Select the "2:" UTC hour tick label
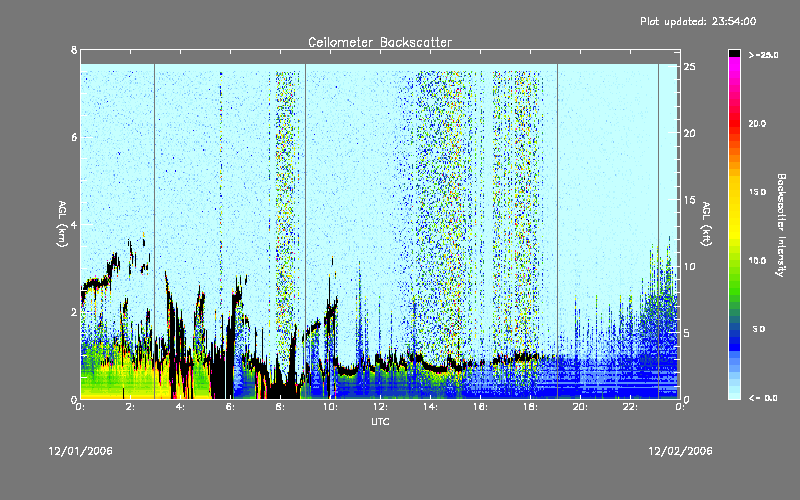The height and width of the screenshot is (500, 800). pos(130,407)
